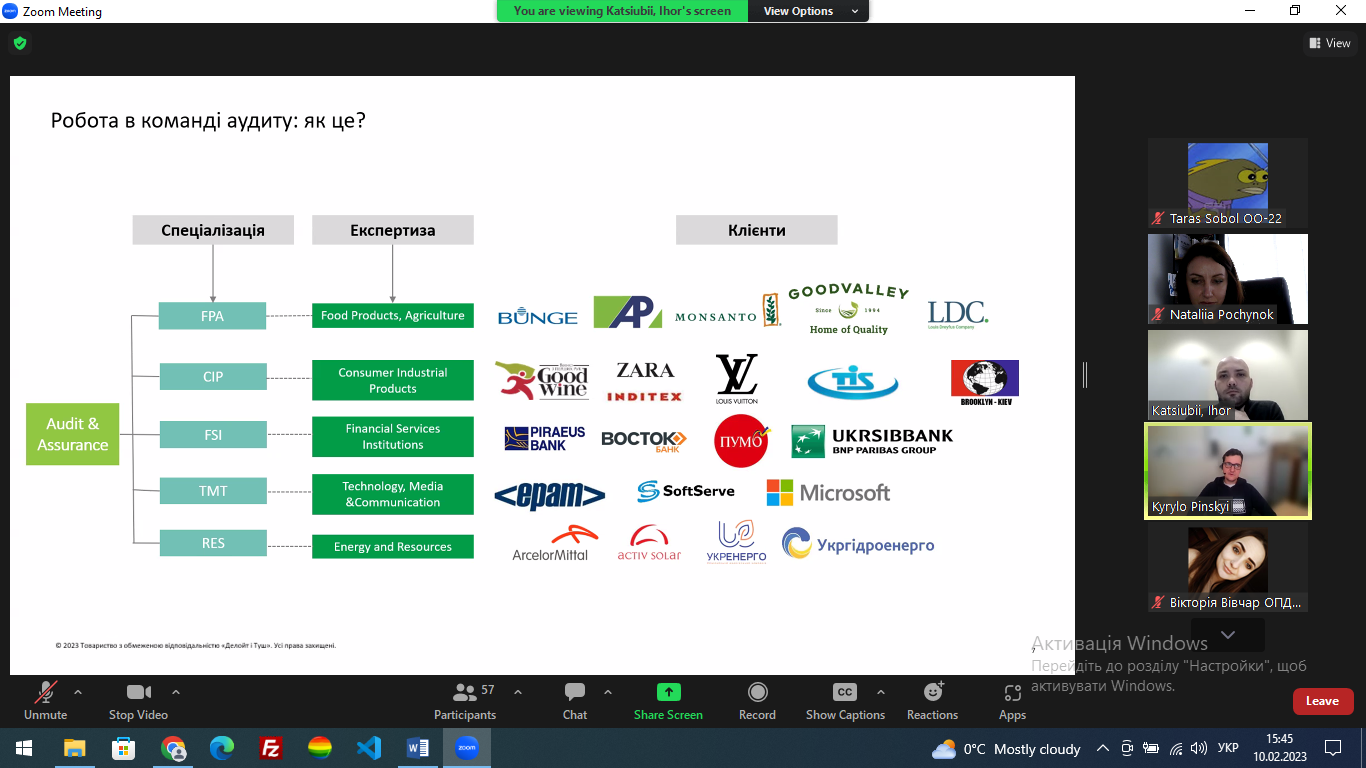
Task: Click the "Financial Services Institutions" box
Action: pos(393,437)
